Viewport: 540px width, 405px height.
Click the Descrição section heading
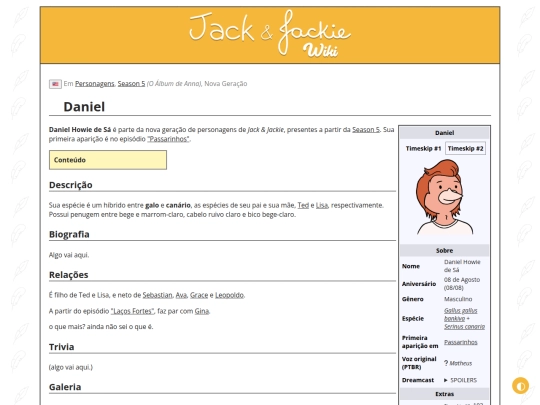click(71, 185)
